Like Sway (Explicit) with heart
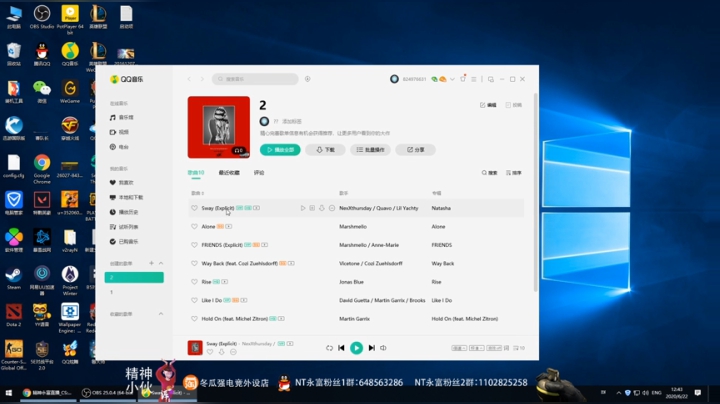720x404 pixels. tap(194, 208)
